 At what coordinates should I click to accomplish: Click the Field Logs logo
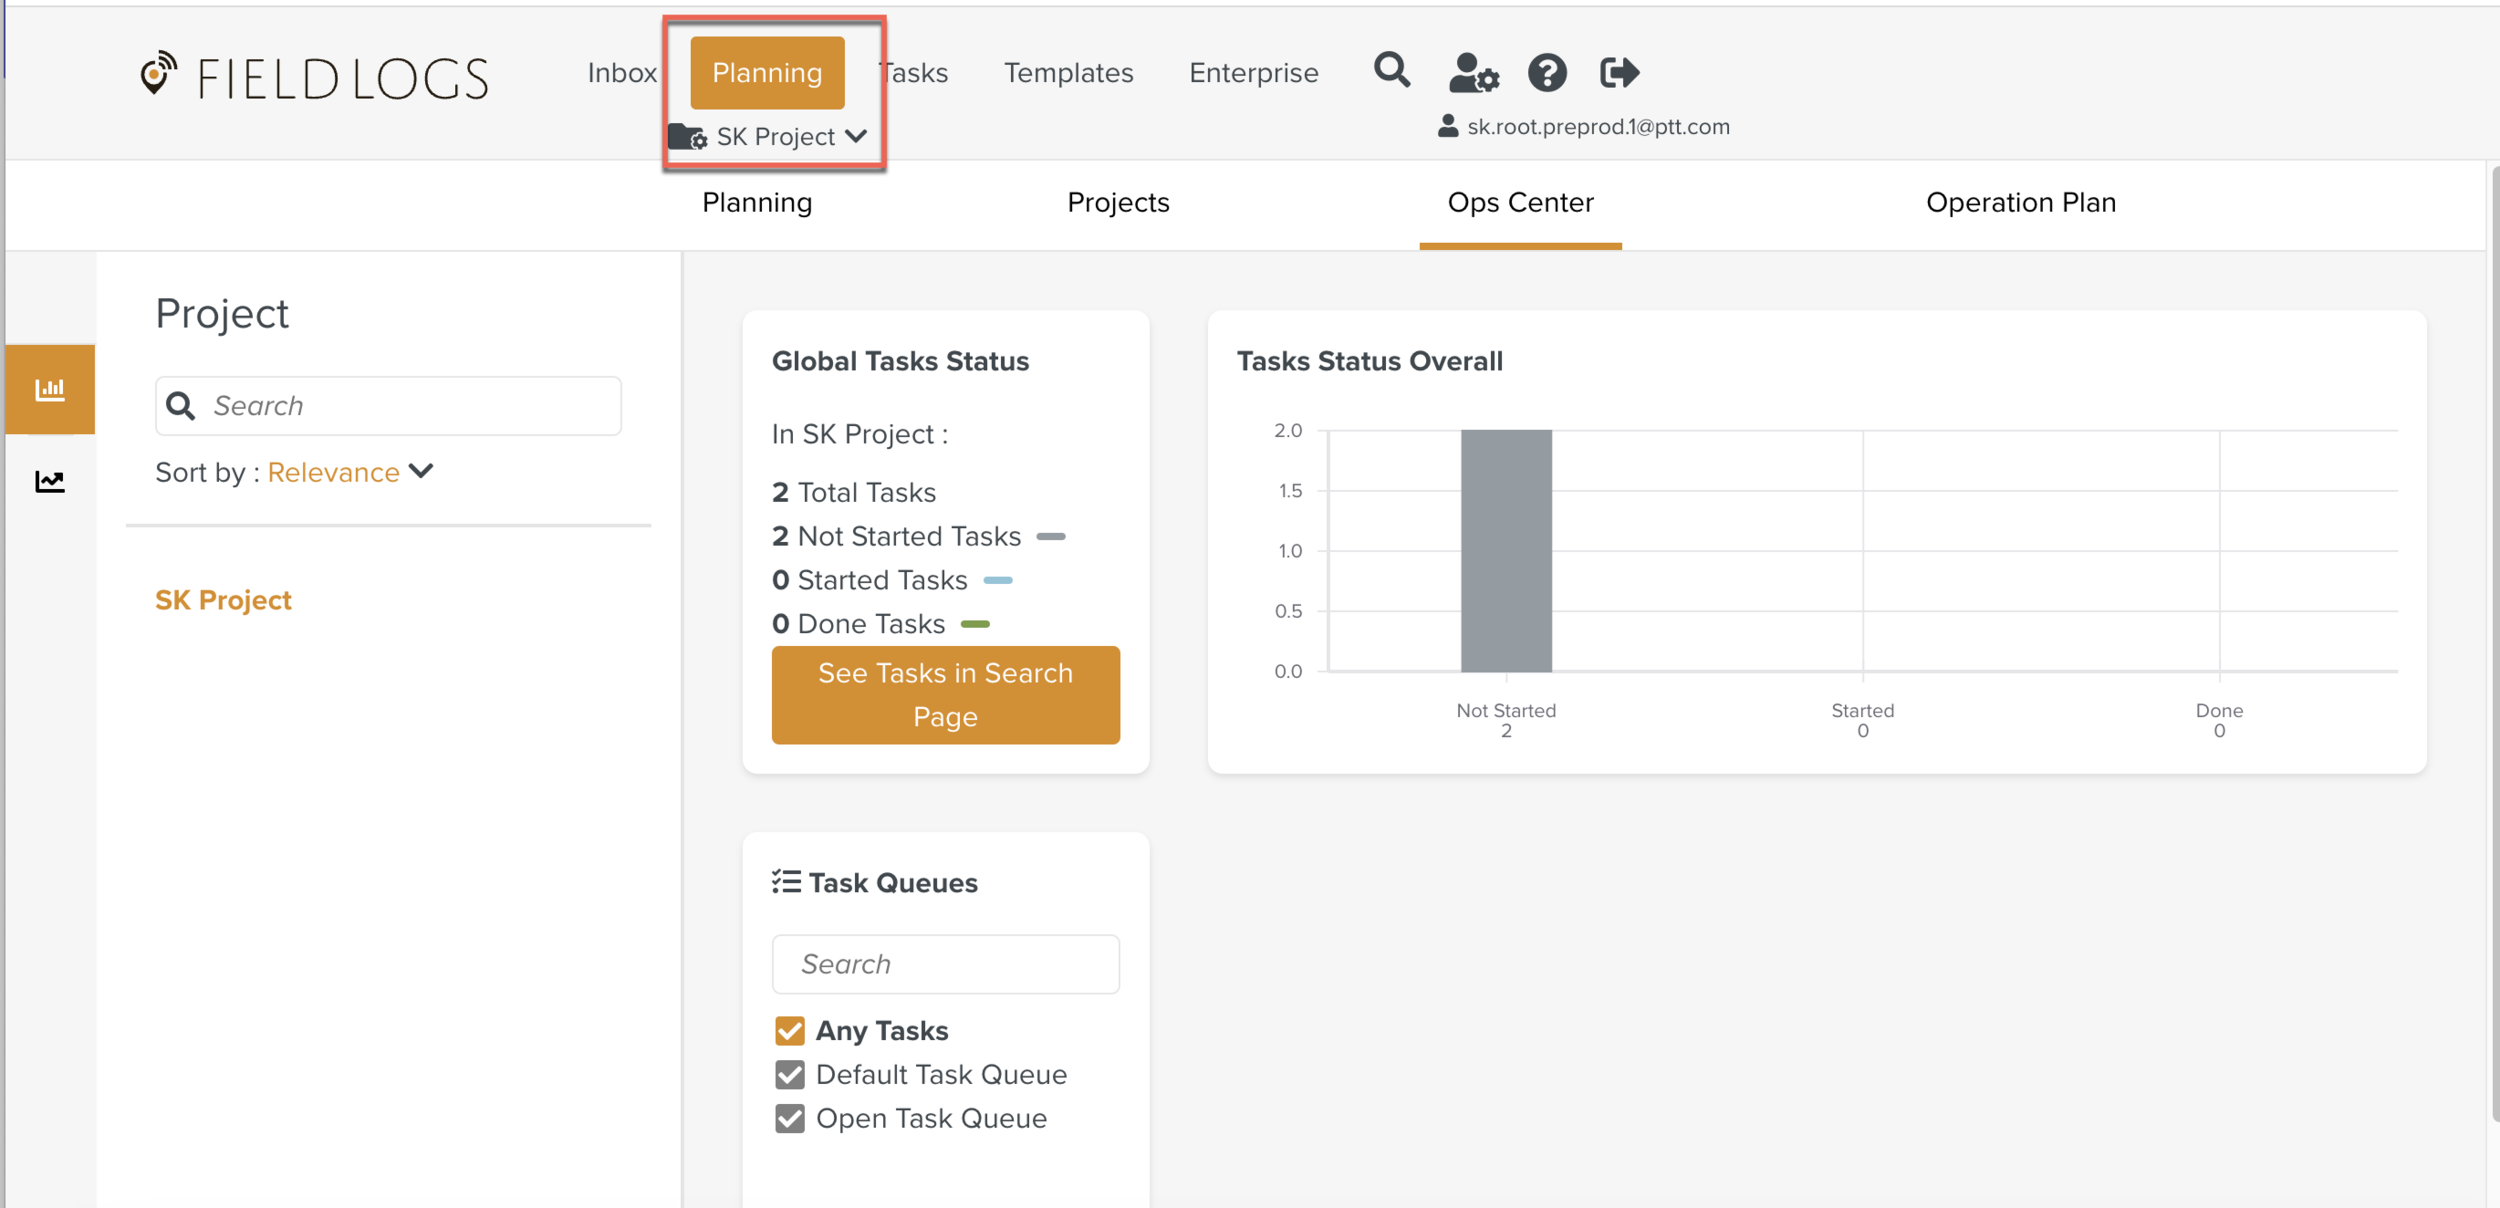[x=314, y=77]
